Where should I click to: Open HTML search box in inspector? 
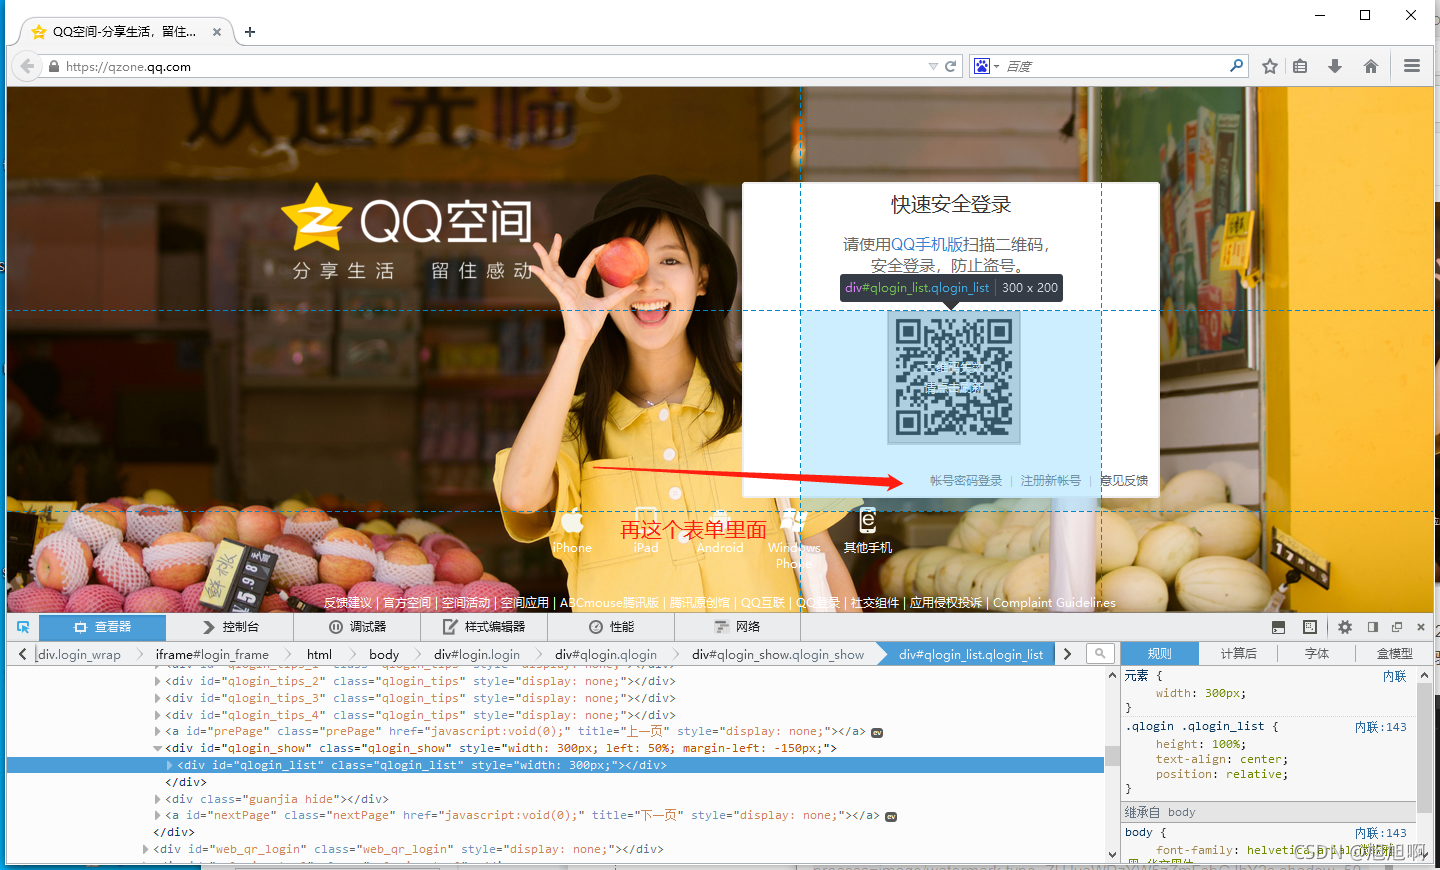point(1100,654)
